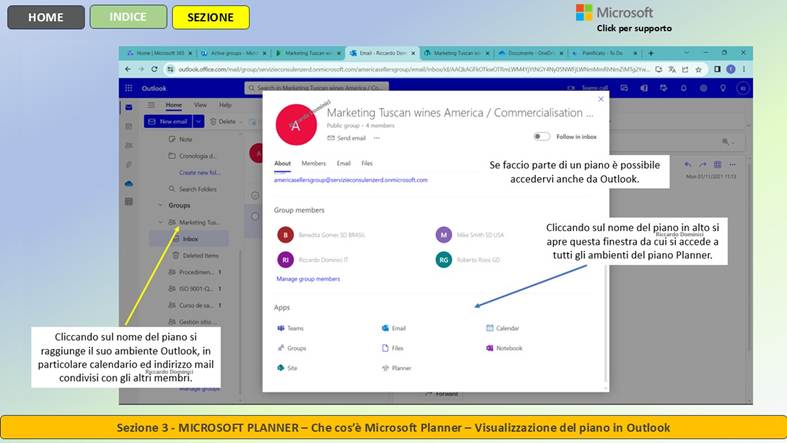Click the Manage group members link
Image resolution: width=787 pixels, height=443 pixels.
[x=308, y=279]
